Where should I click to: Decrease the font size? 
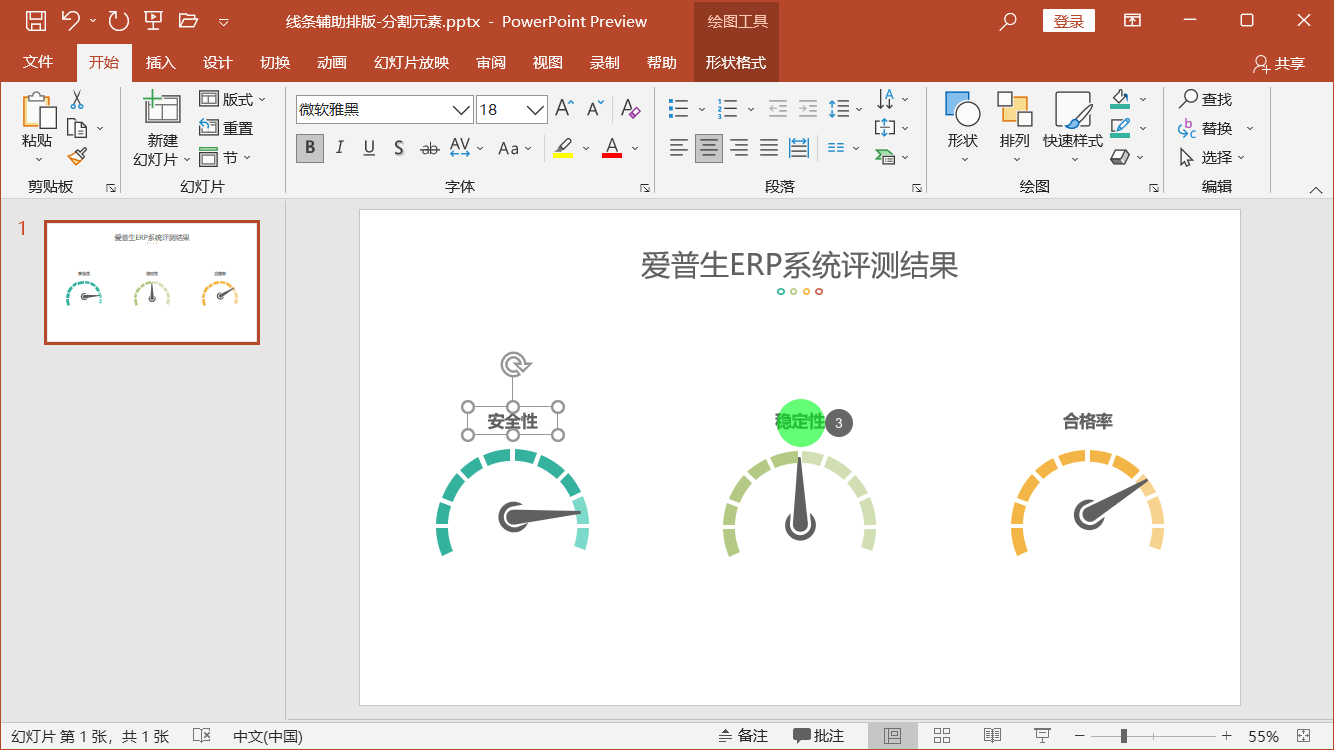pos(596,109)
